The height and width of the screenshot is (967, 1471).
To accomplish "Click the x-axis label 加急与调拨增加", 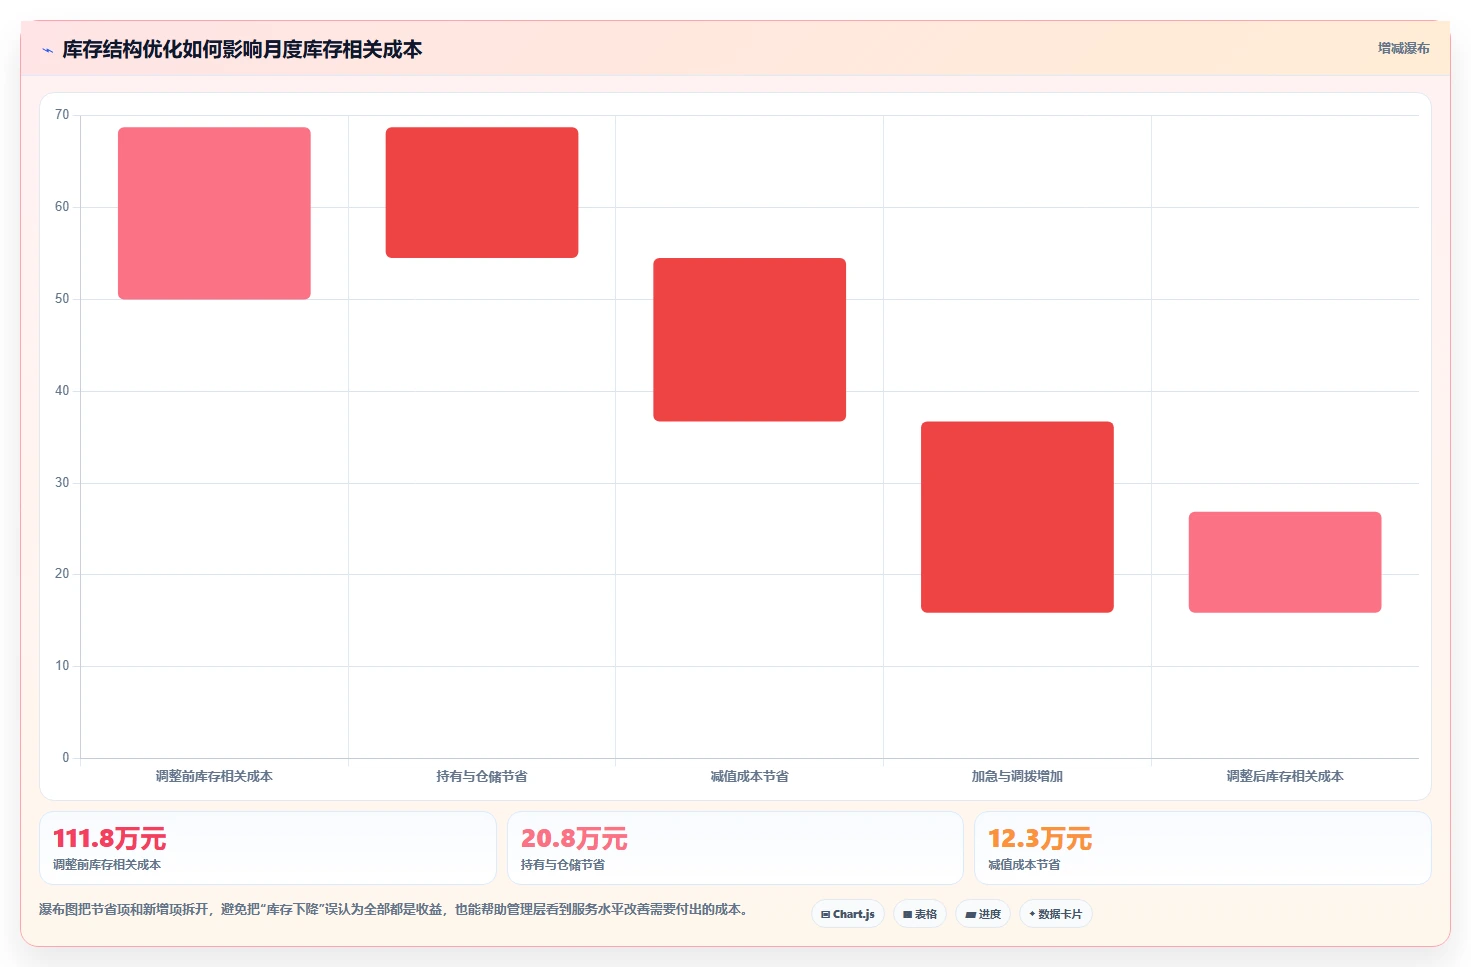I will (1017, 776).
